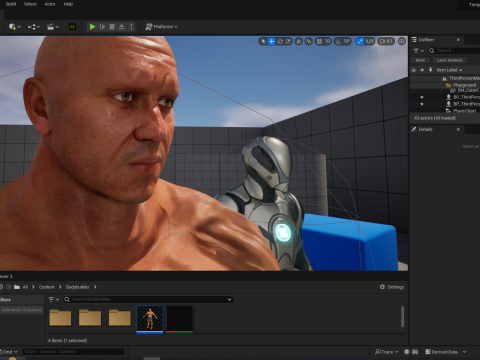This screenshot has height=360, width=480.
Task: Focus the Outliner search field
Action: pos(454,51)
